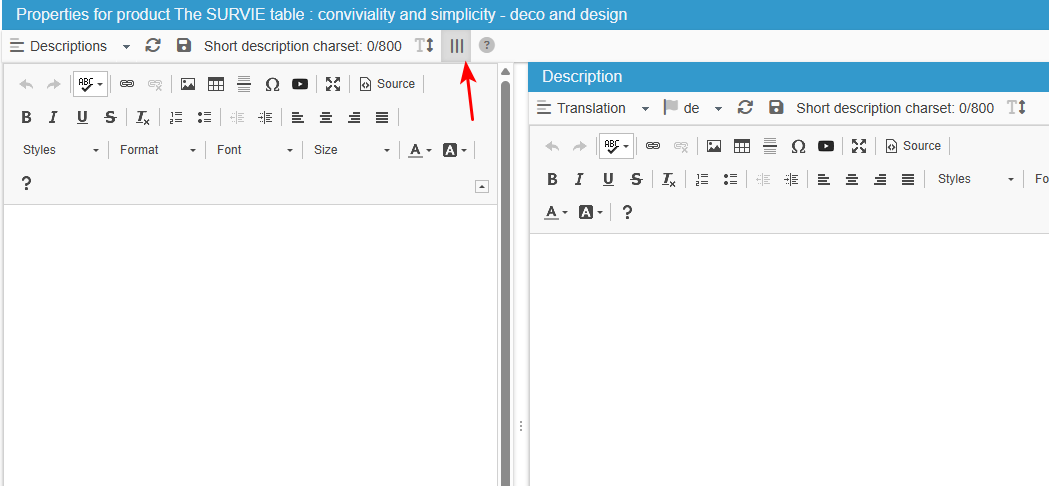Open About CKEditor question mark in left editor
The width and height of the screenshot is (1049, 486).
click(x=26, y=183)
